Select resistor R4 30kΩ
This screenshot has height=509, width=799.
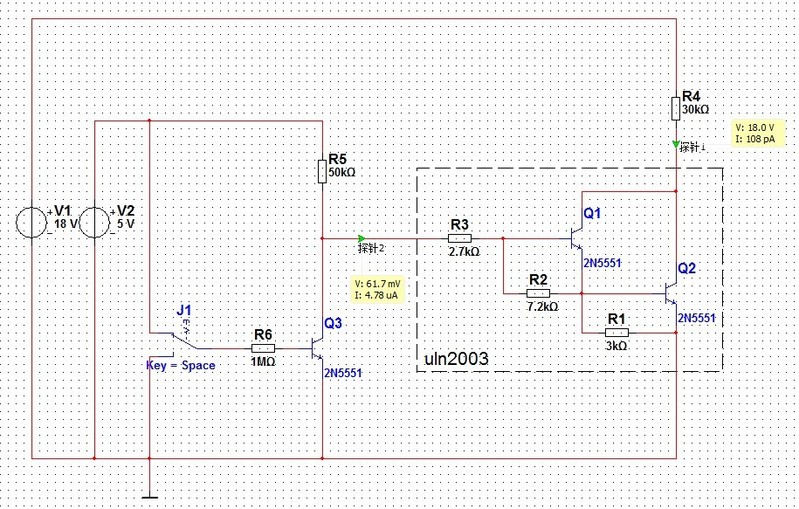[677, 108]
